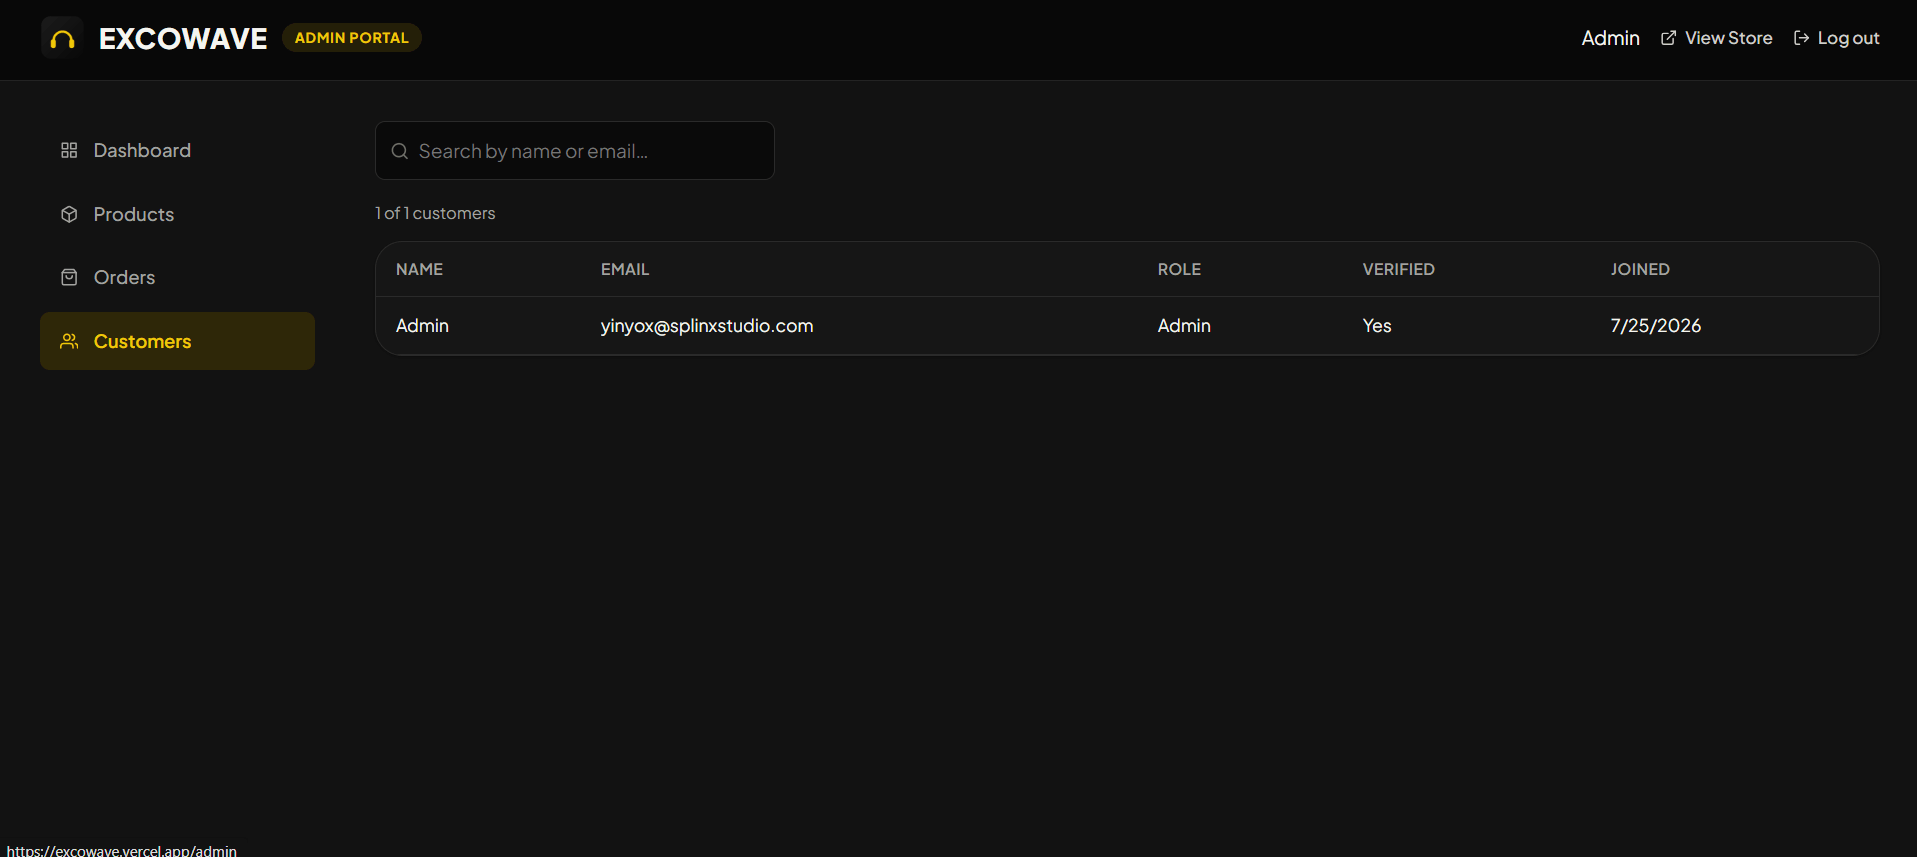
Task: Log out of the admin portal
Action: point(1836,38)
